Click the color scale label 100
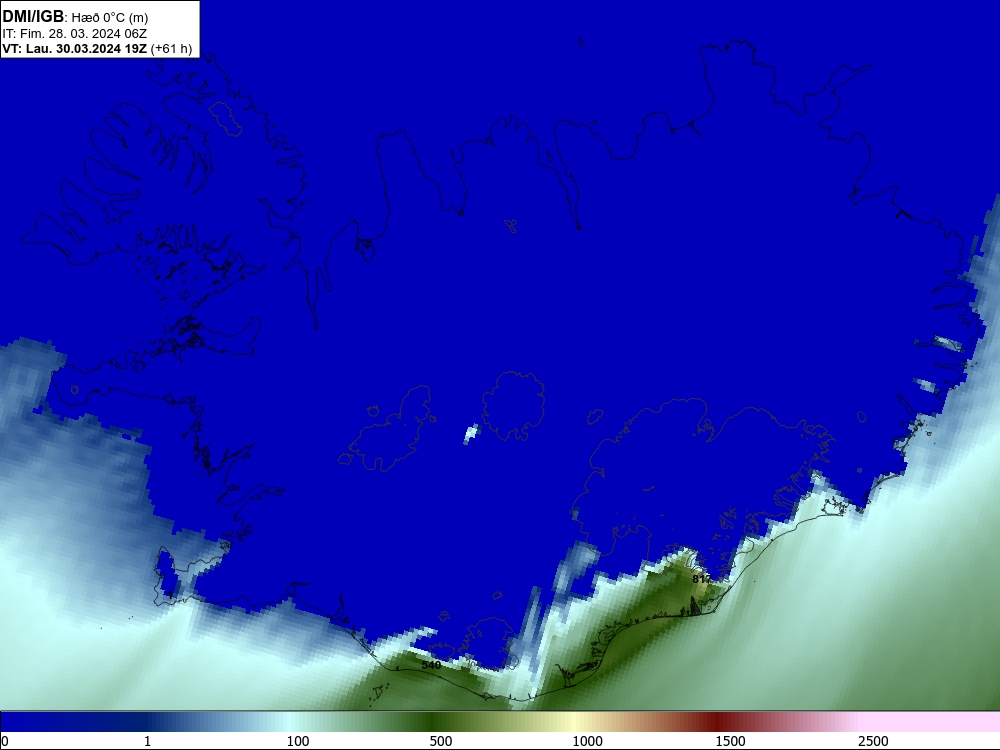 [298, 741]
